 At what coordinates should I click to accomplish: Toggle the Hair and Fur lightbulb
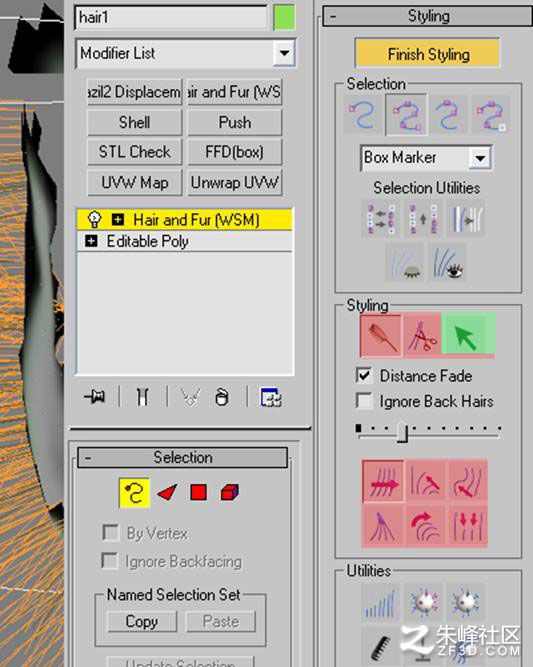coord(94,219)
